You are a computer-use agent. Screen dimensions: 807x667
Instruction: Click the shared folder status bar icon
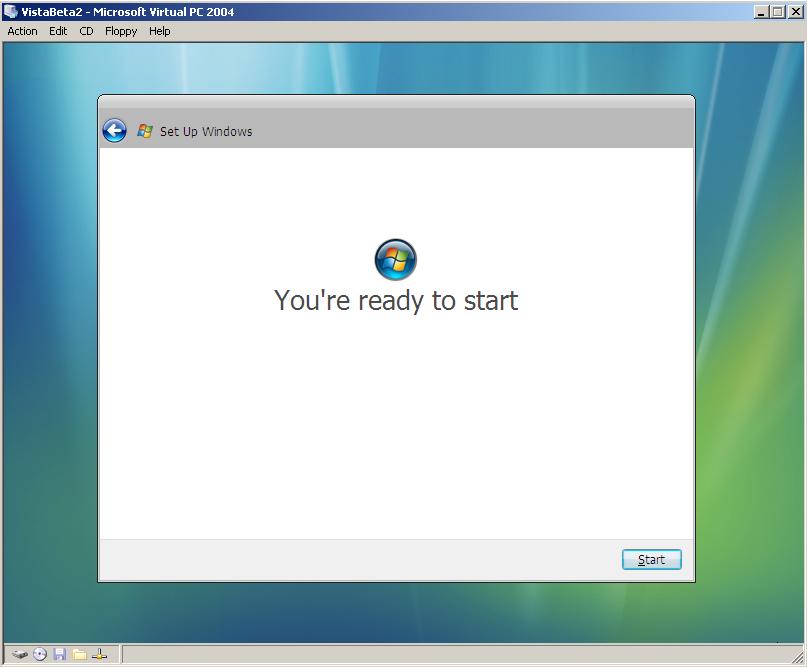[x=79, y=655]
